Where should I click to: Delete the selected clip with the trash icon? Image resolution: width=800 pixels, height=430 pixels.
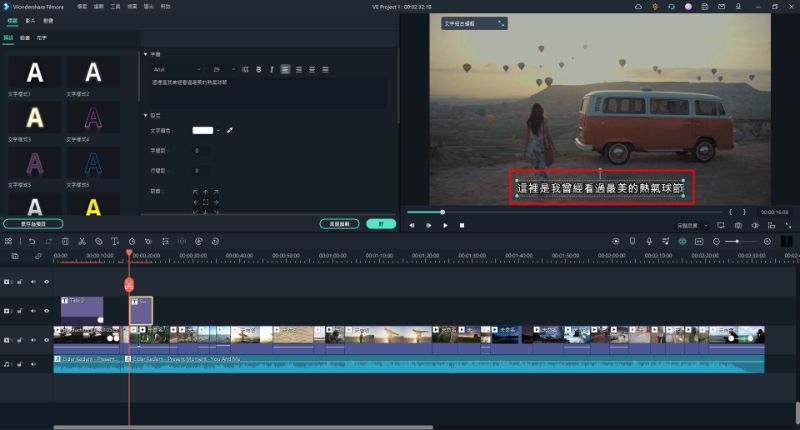(65, 241)
